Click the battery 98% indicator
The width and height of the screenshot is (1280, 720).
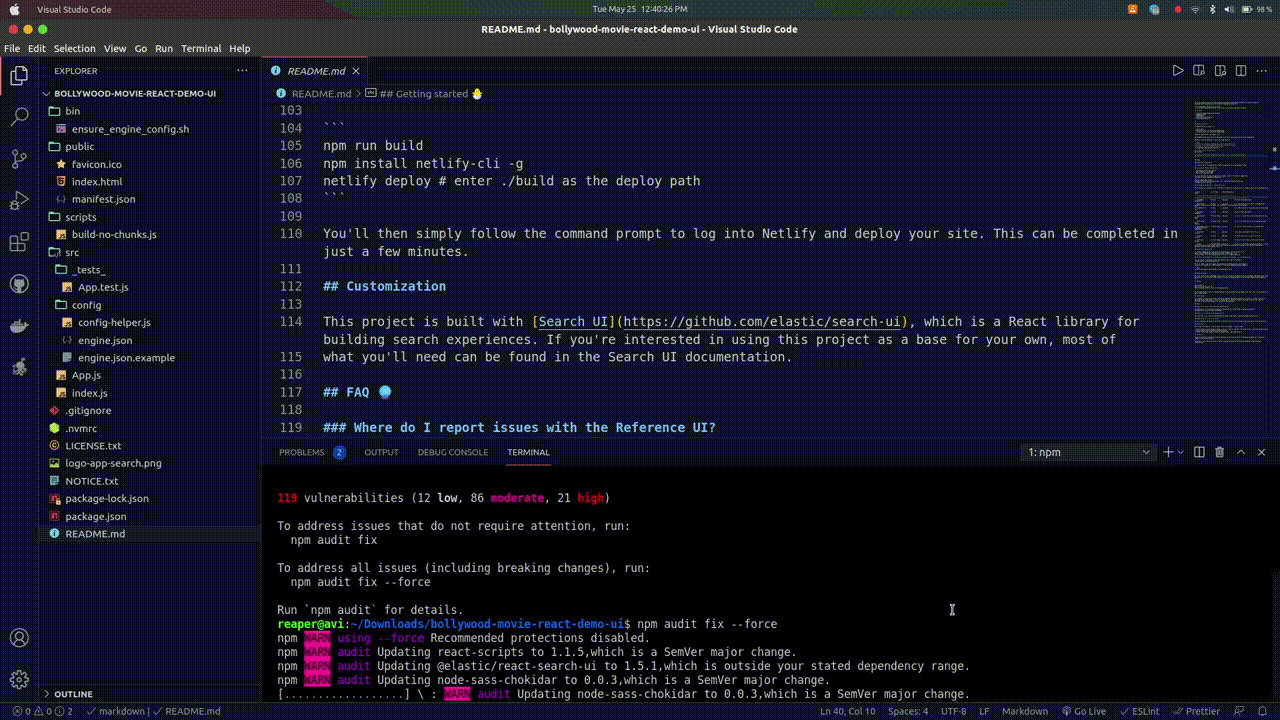click(x=1258, y=9)
